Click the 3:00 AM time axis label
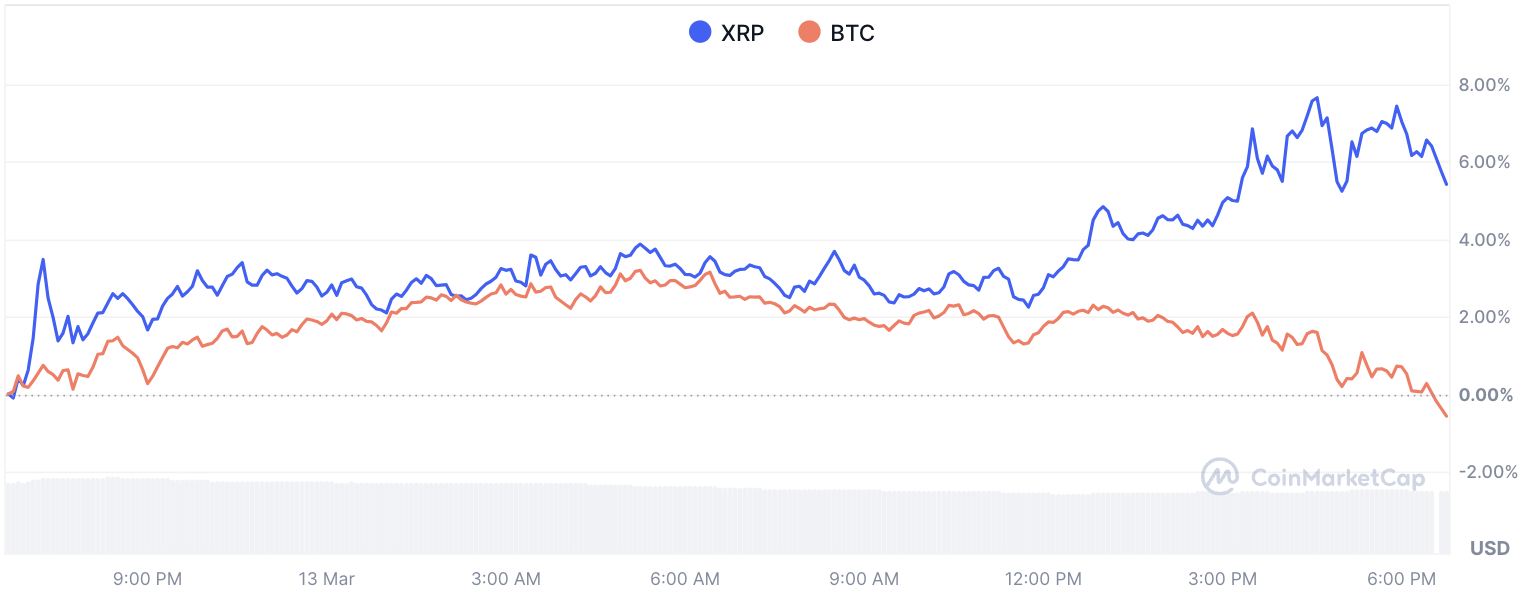Screen dimensions: 1528x604 coord(506,579)
